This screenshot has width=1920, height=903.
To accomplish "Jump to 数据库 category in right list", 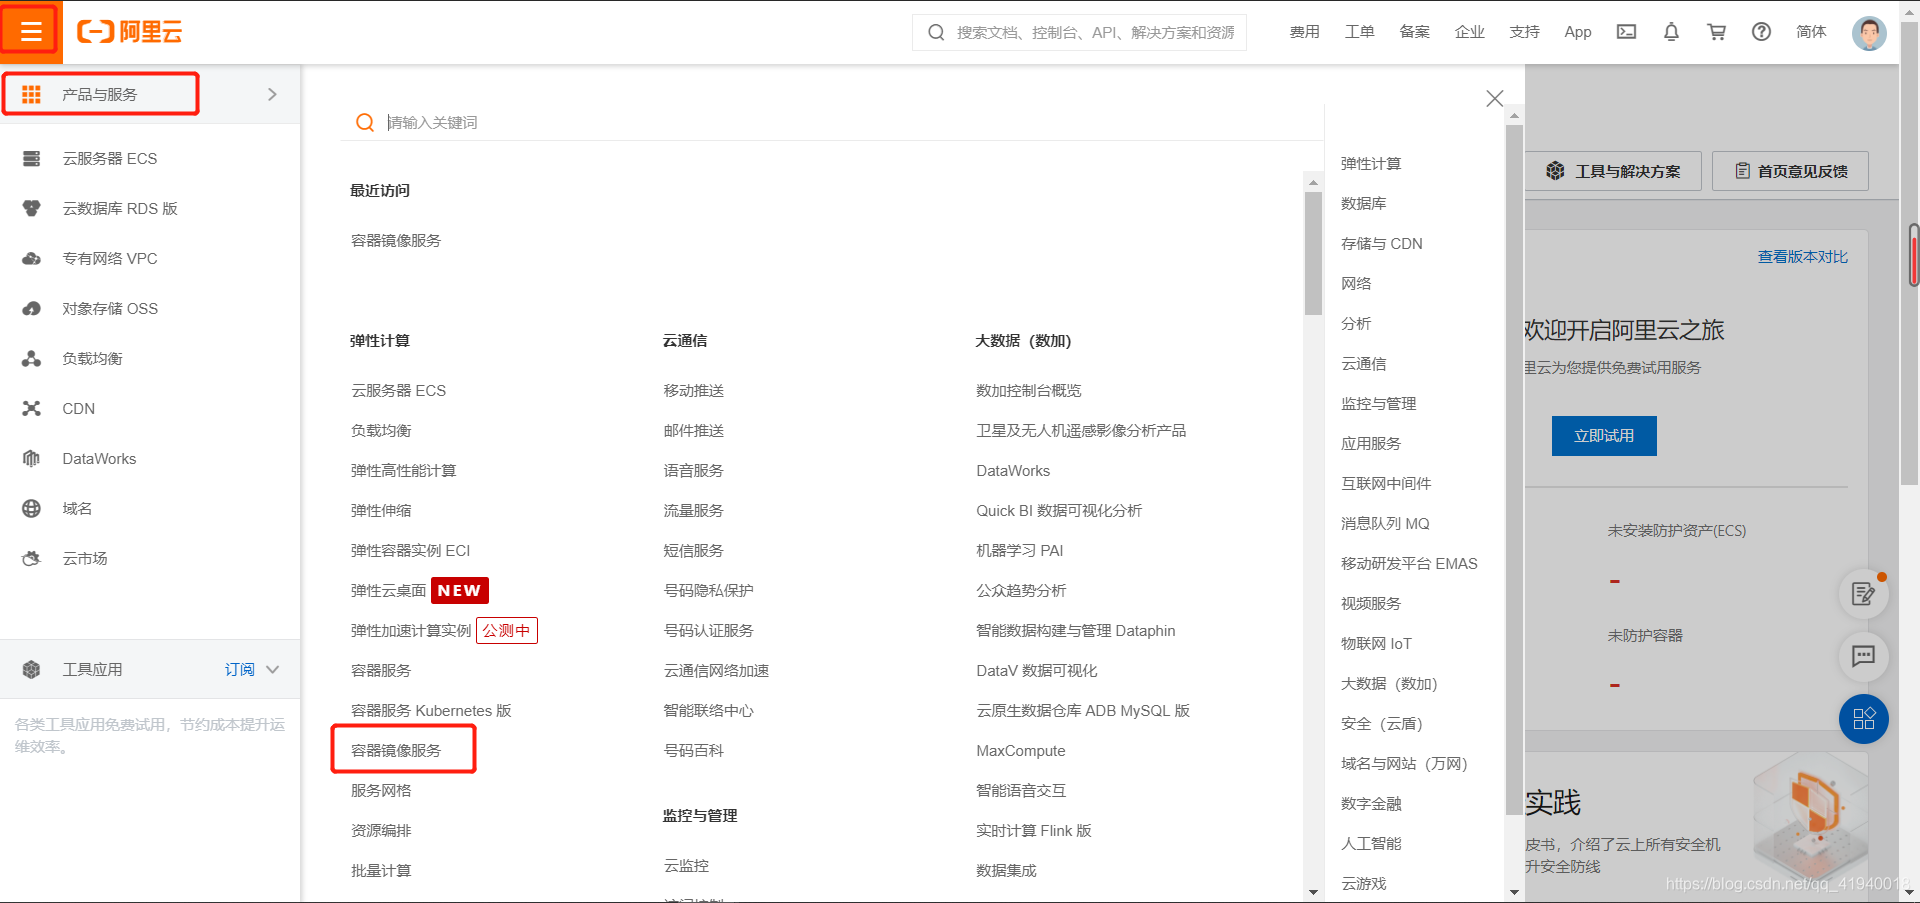I will pyautogui.click(x=1363, y=203).
